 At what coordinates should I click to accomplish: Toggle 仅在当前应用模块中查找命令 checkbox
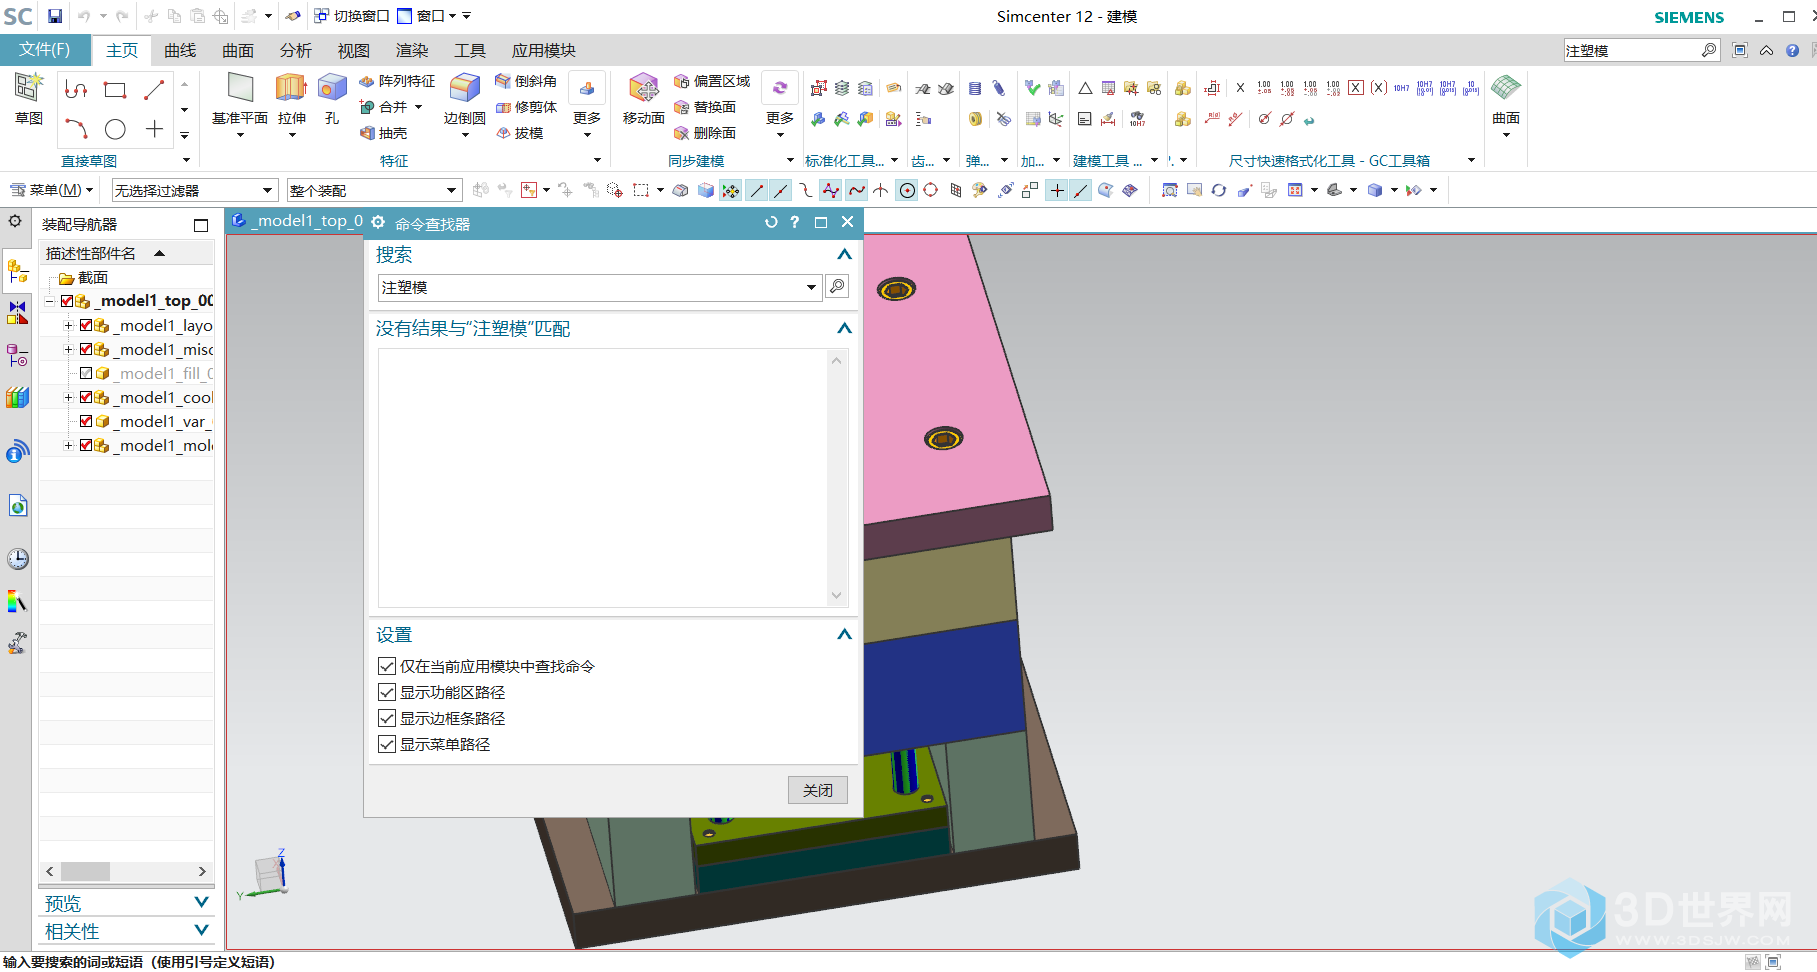click(x=387, y=666)
